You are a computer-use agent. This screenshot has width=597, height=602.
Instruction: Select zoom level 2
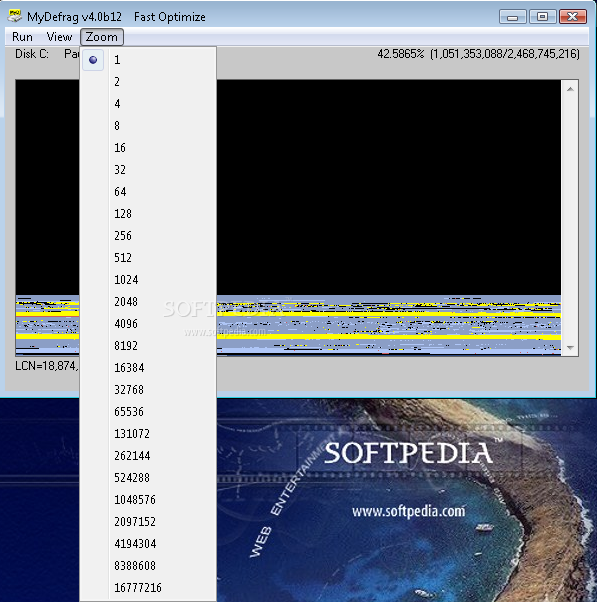pos(148,82)
